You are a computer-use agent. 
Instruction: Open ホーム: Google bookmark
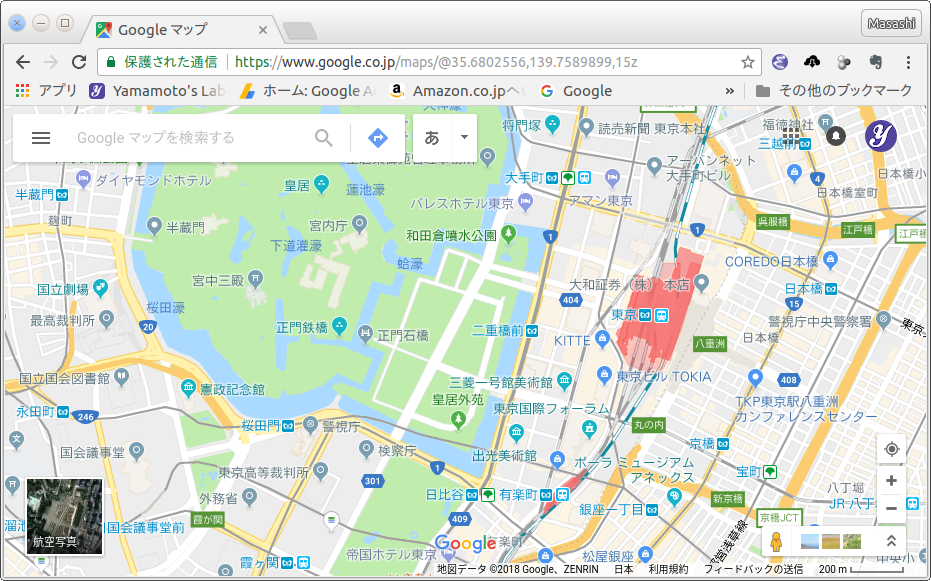pyautogui.click(x=308, y=91)
